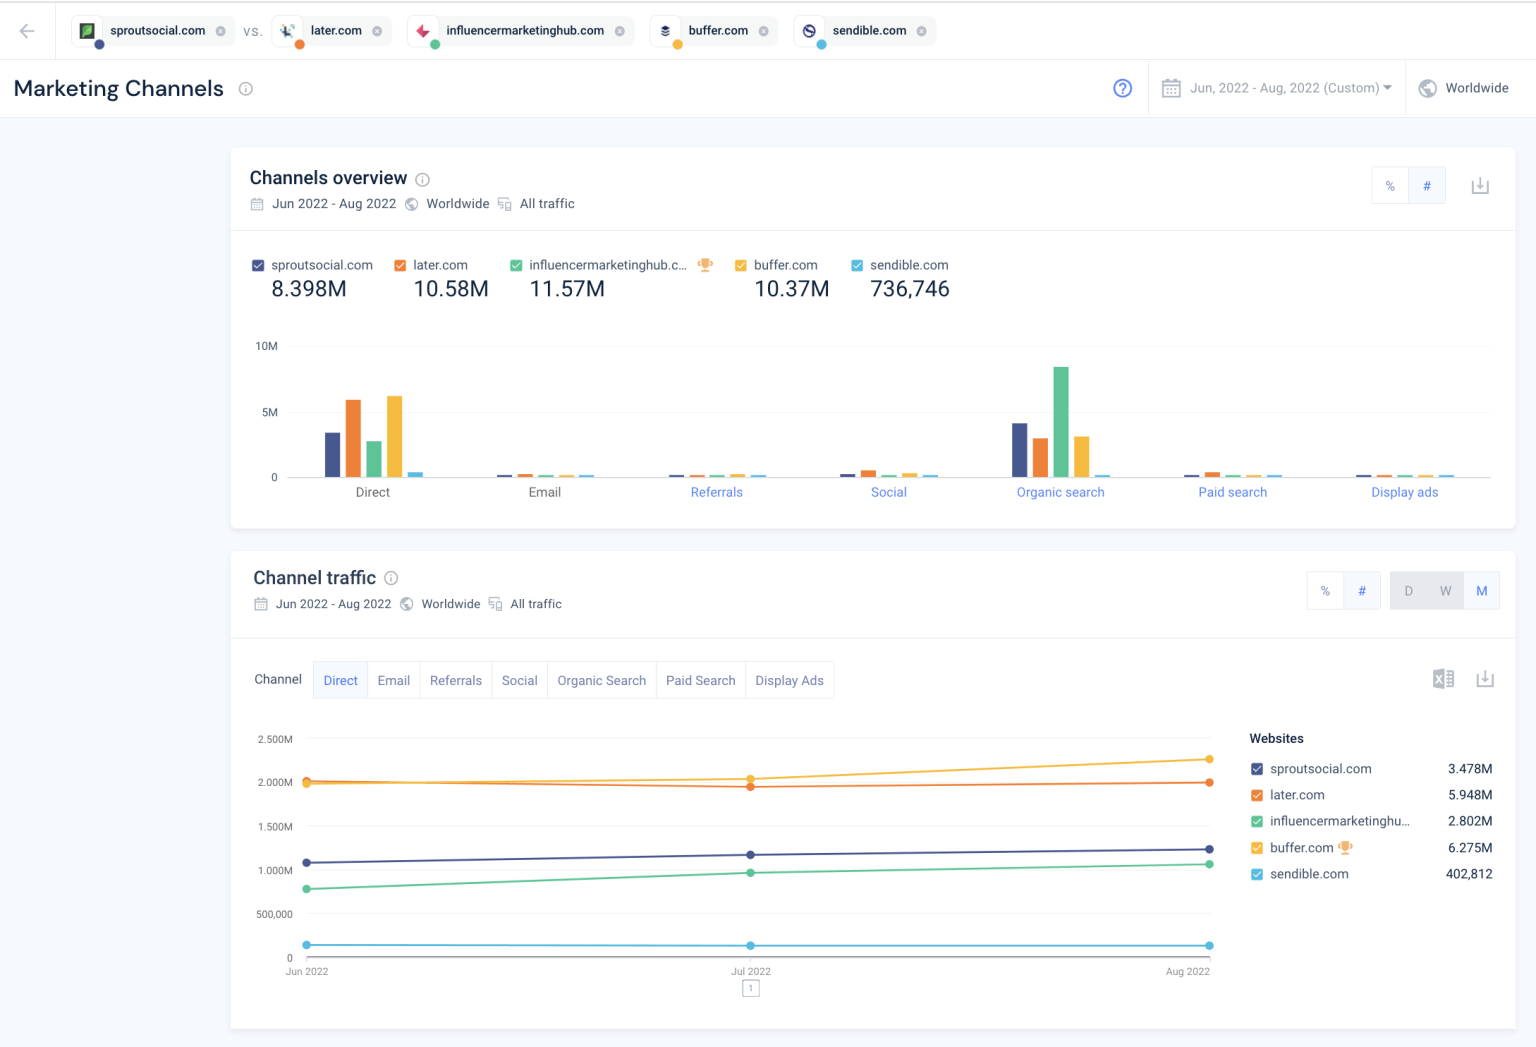Click the Email label under bar chart
The image size is (1536, 1047).
pos(545,492)
